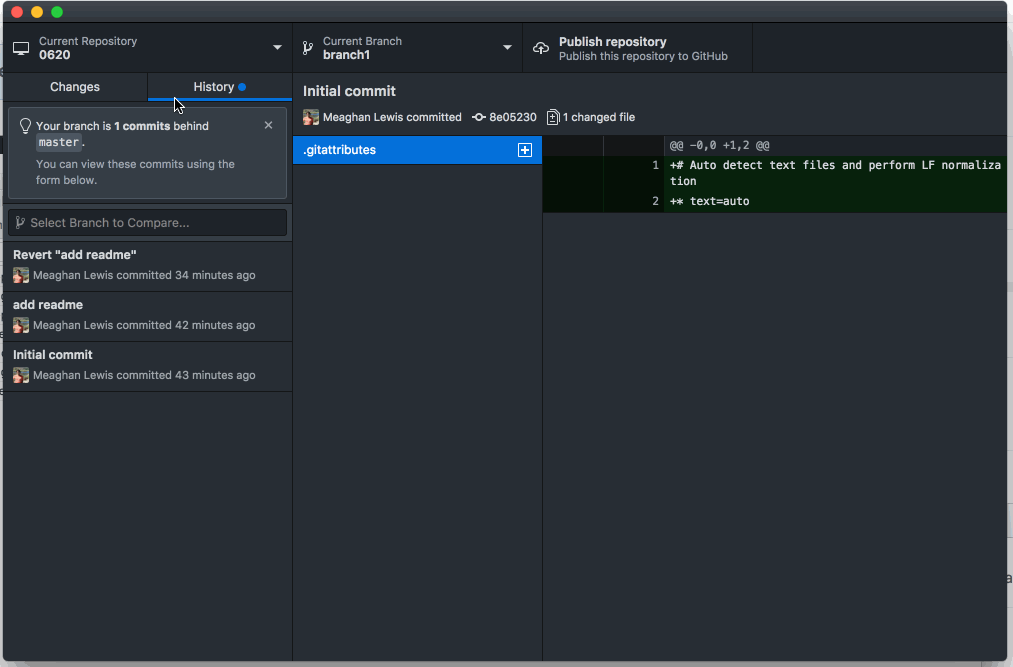
Task: Click the commit SHA icon beside 8e05230
Action: coord(479,117)
